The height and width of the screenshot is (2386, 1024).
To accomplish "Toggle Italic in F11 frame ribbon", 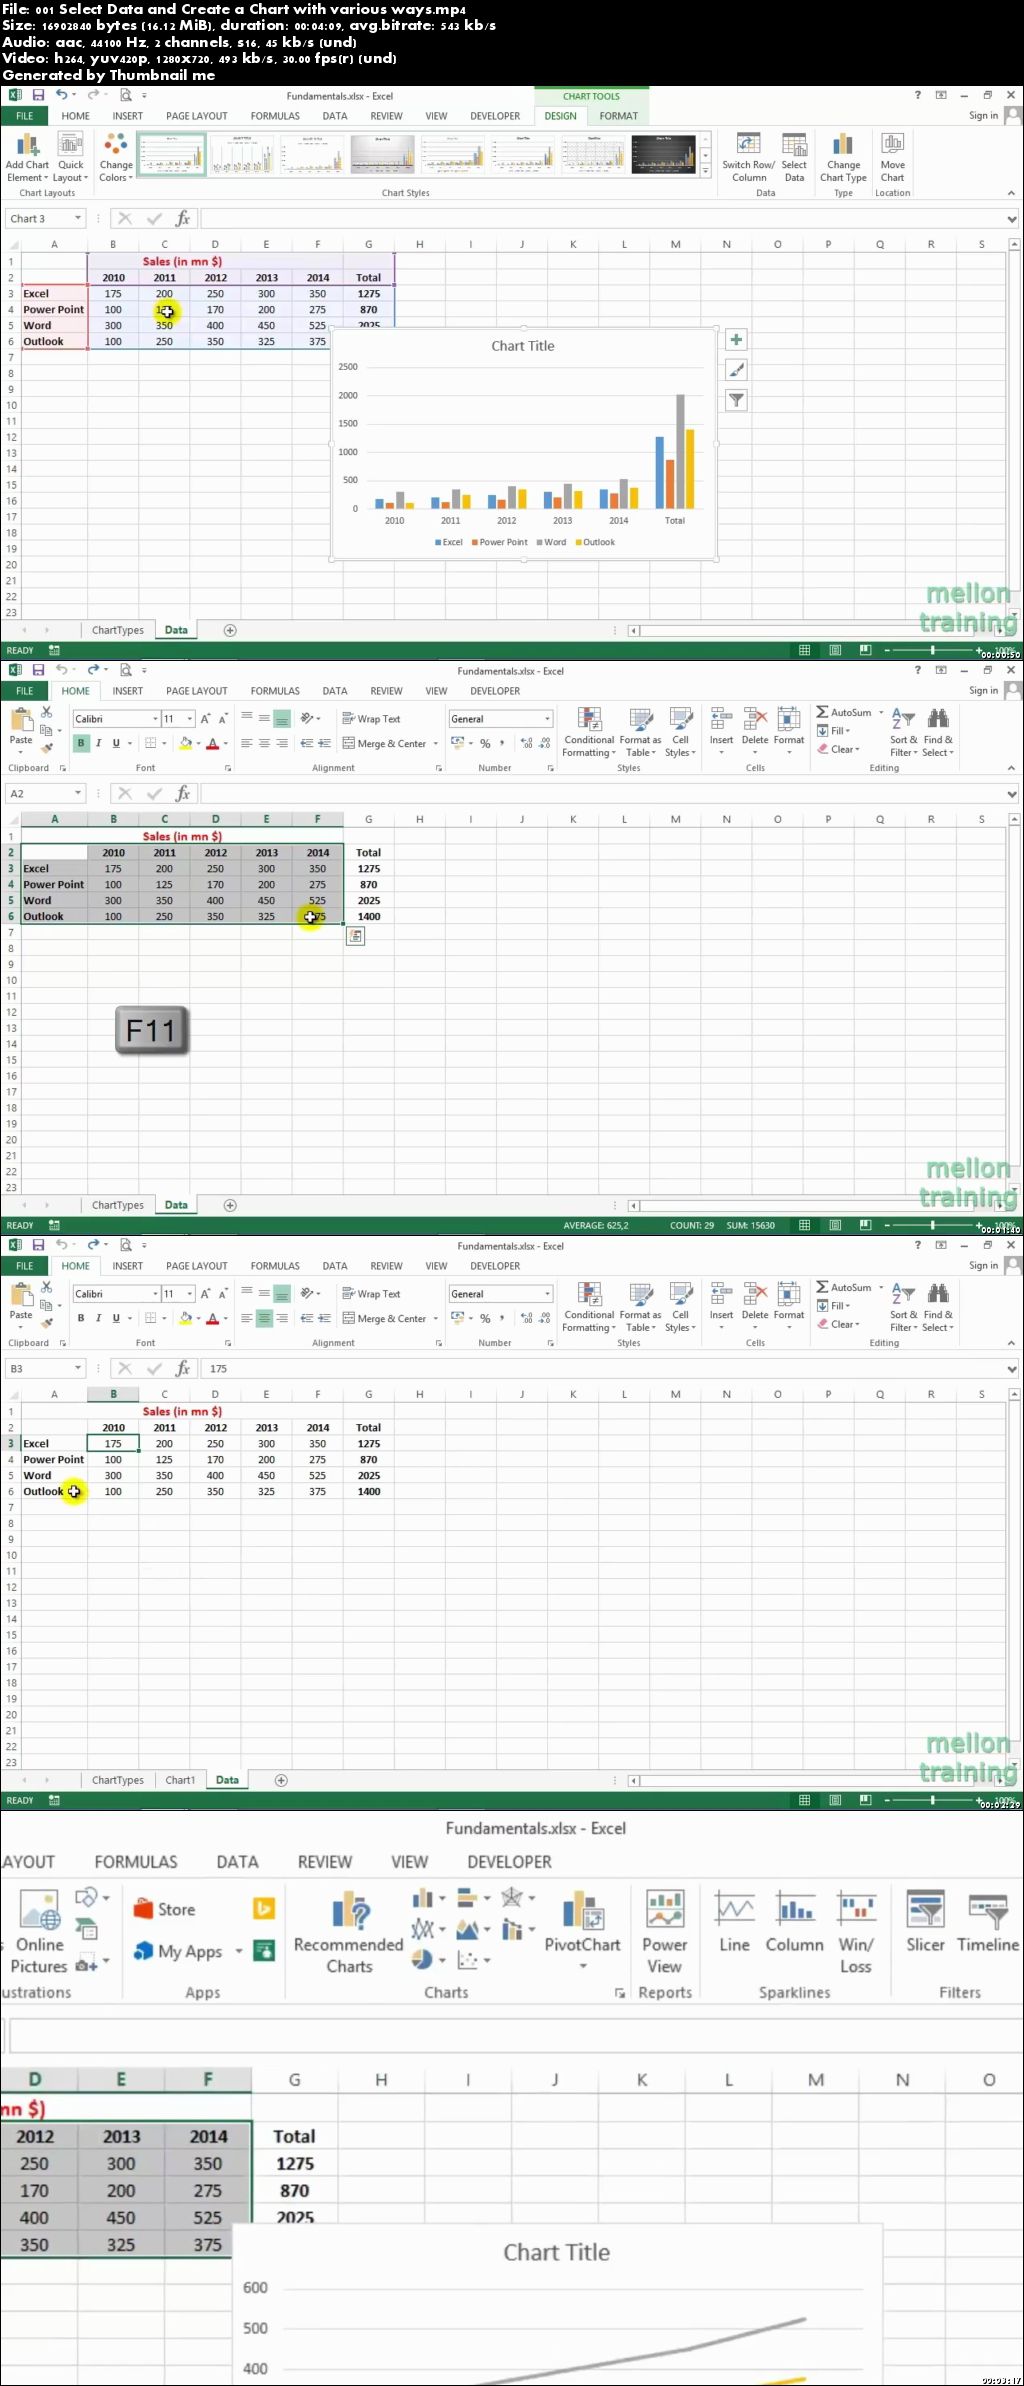I will [x=98, y=743].
